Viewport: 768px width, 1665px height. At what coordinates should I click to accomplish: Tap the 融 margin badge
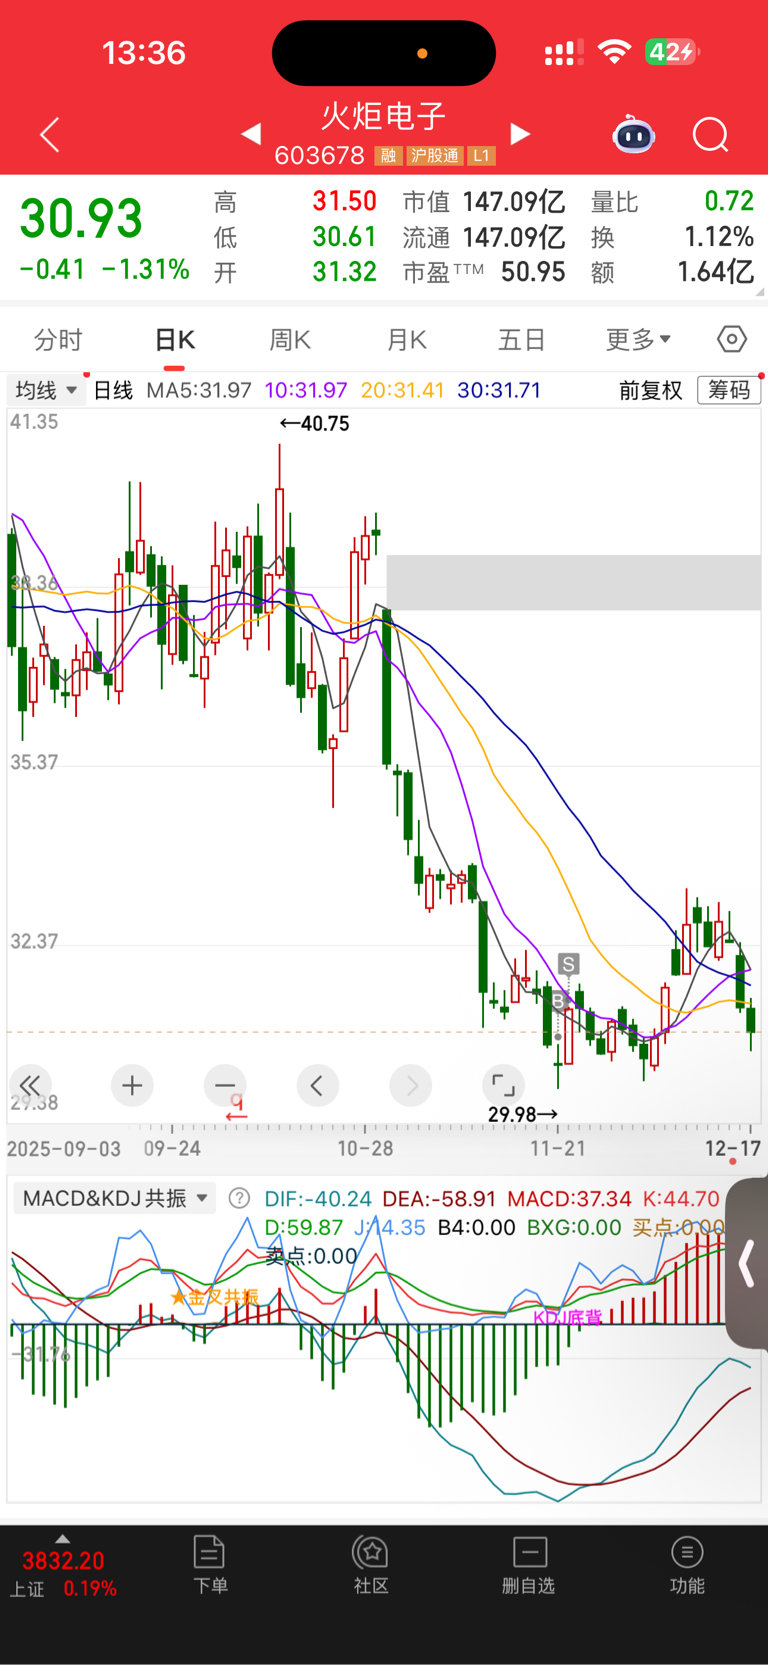(388, 156)
